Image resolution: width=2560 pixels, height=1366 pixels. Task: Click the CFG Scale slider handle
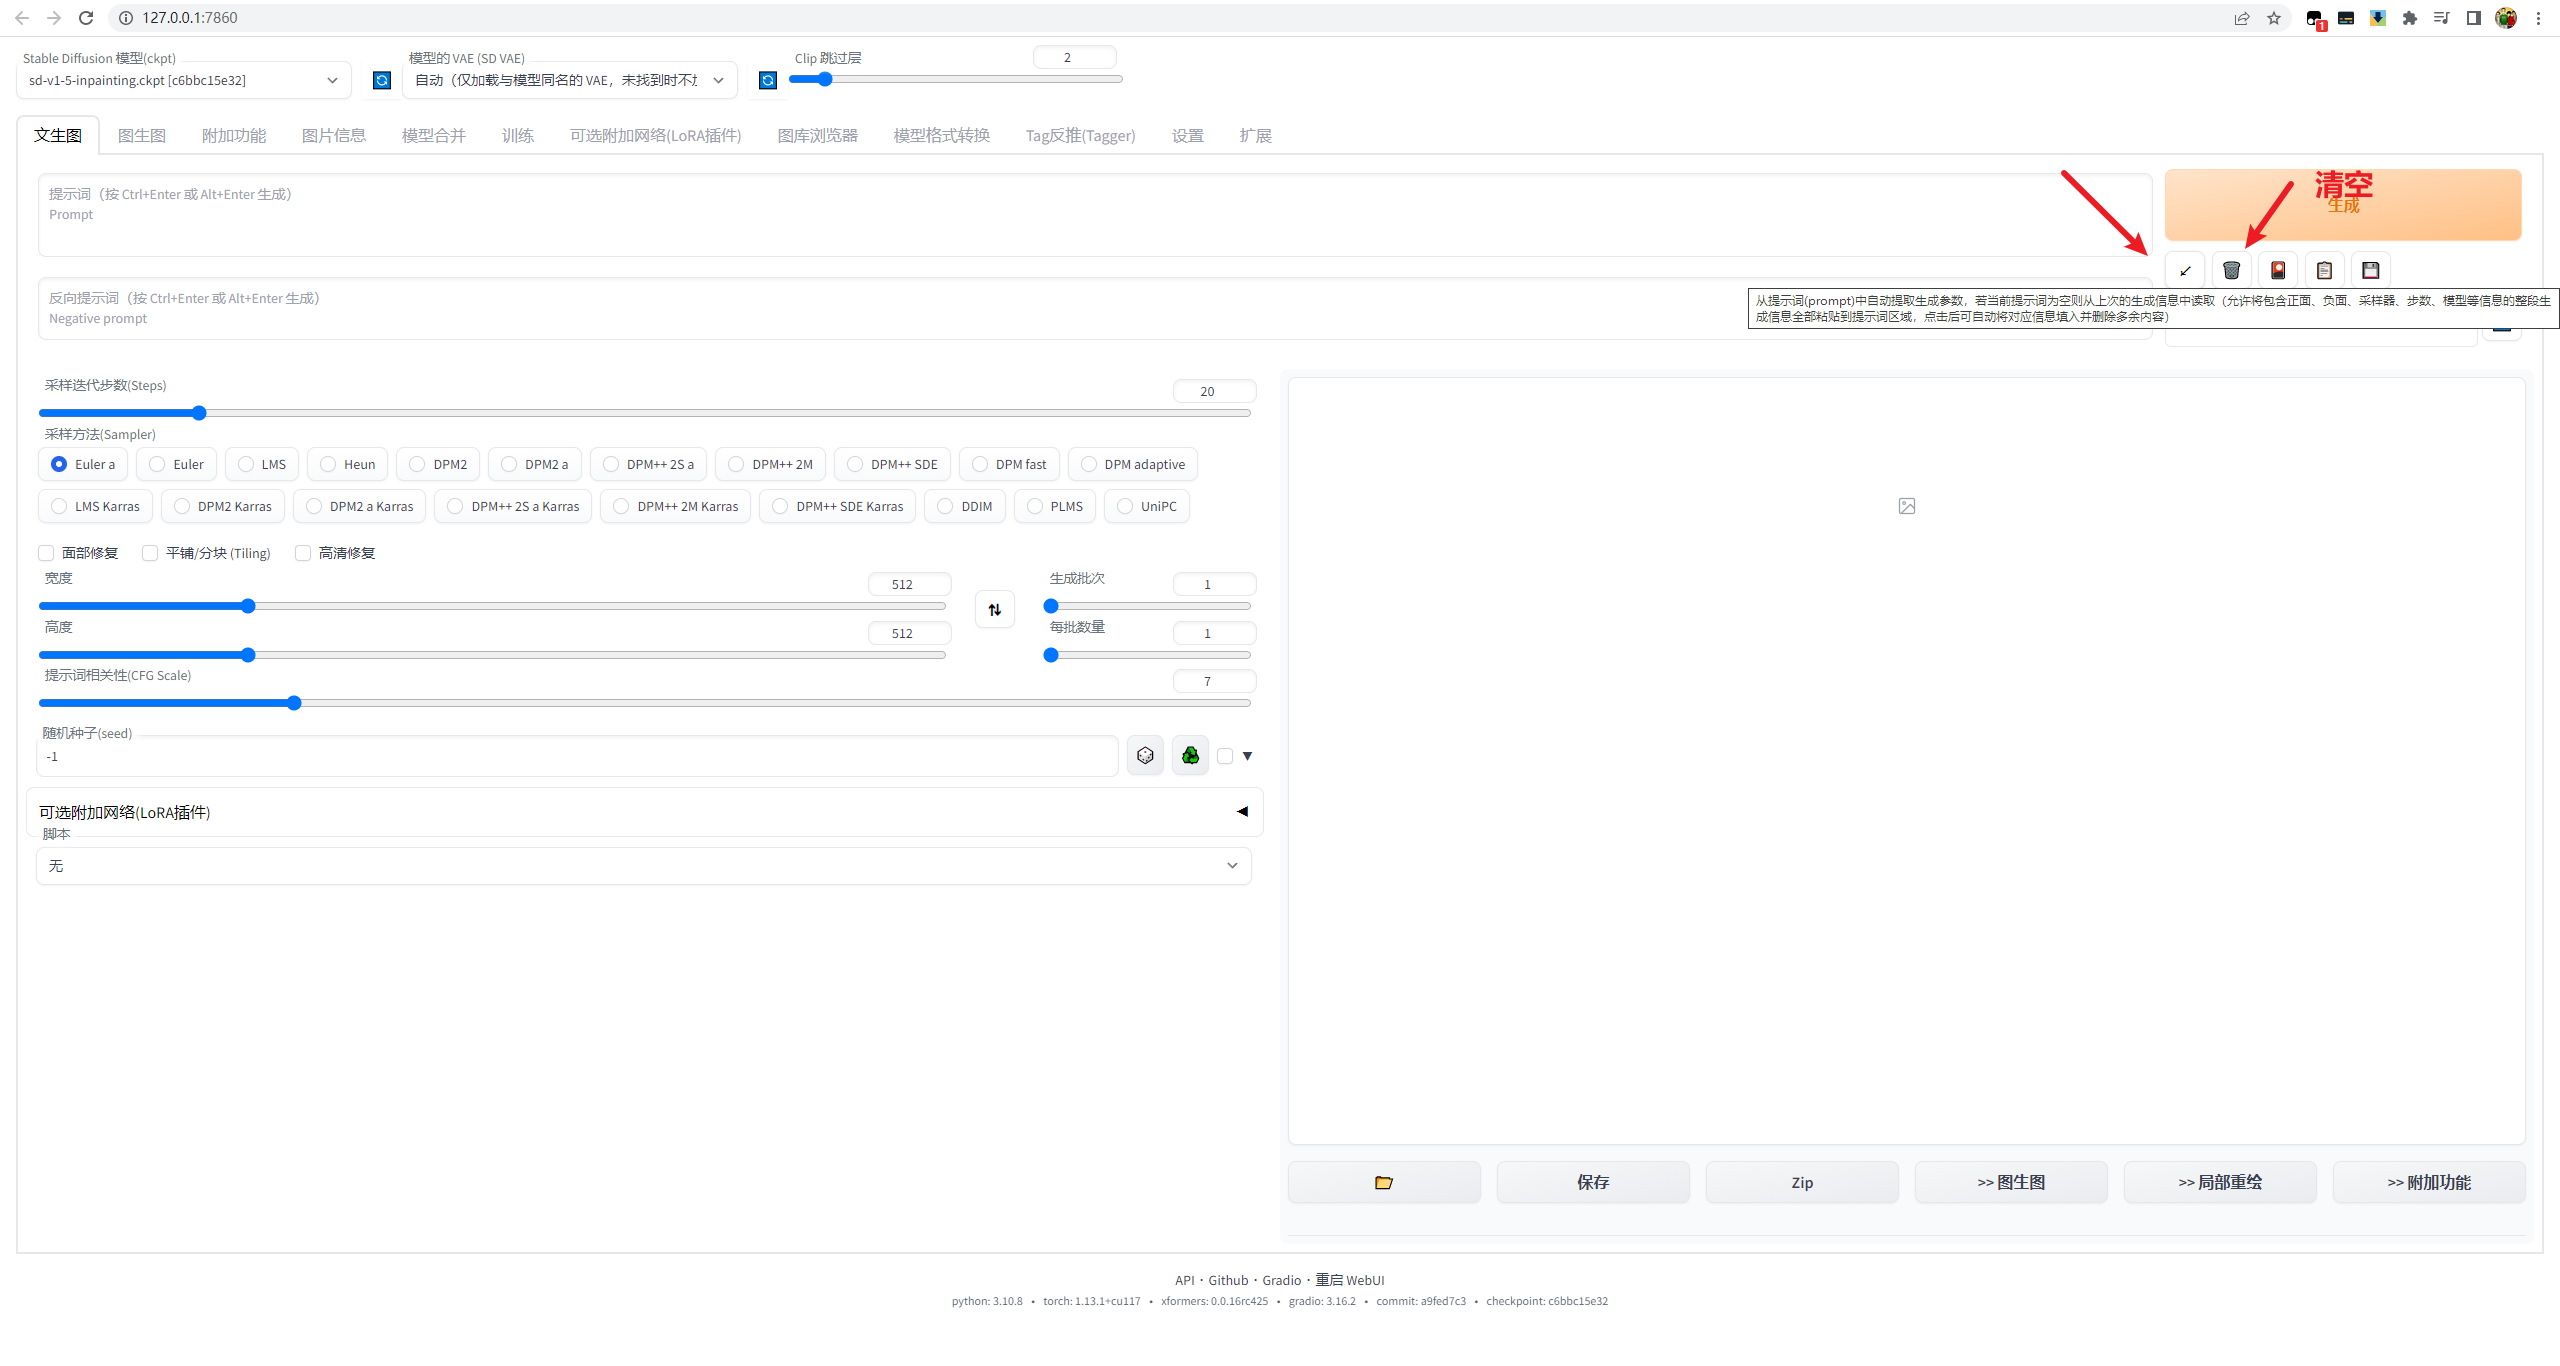pos(294,703)
